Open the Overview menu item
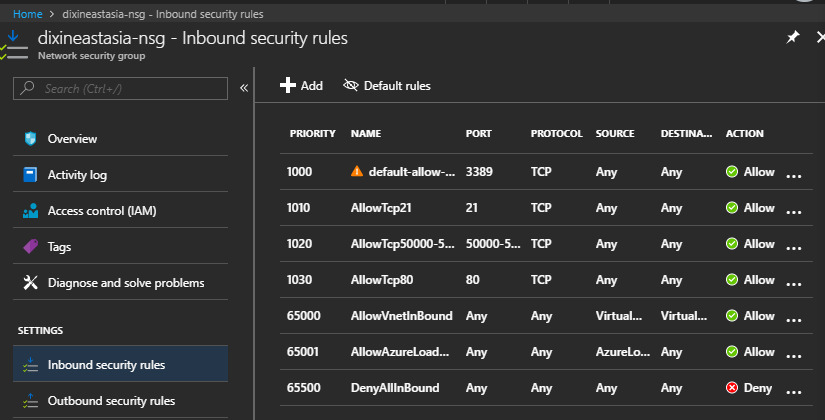The width and height of the screenshot is (825, 420). pos(120,138)
